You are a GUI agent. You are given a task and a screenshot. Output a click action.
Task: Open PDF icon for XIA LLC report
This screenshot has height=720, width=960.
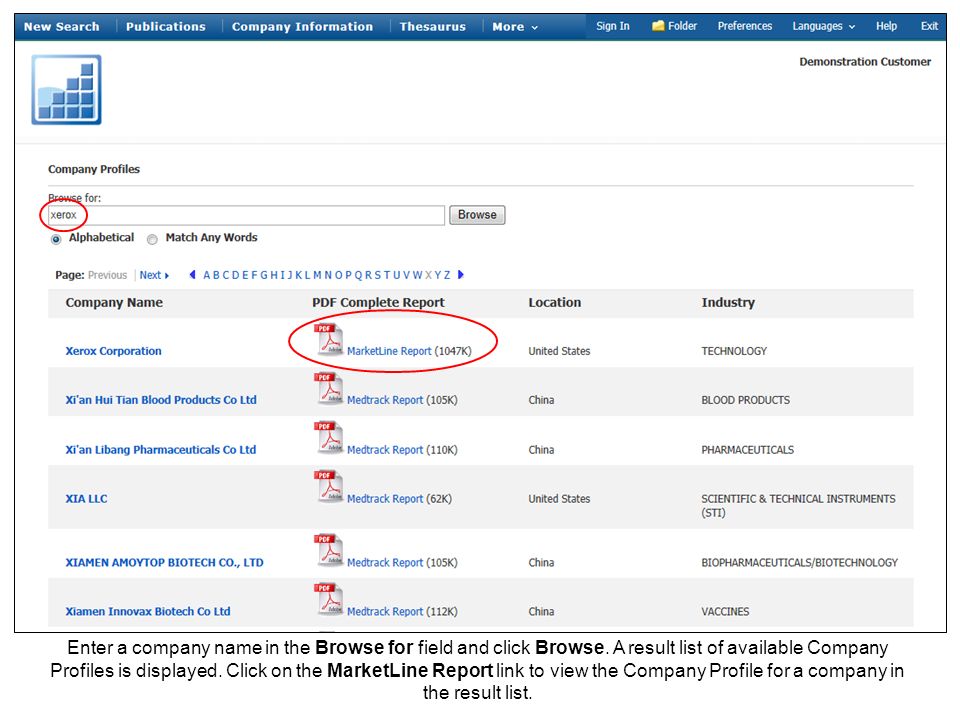click(x=329, y=487)
